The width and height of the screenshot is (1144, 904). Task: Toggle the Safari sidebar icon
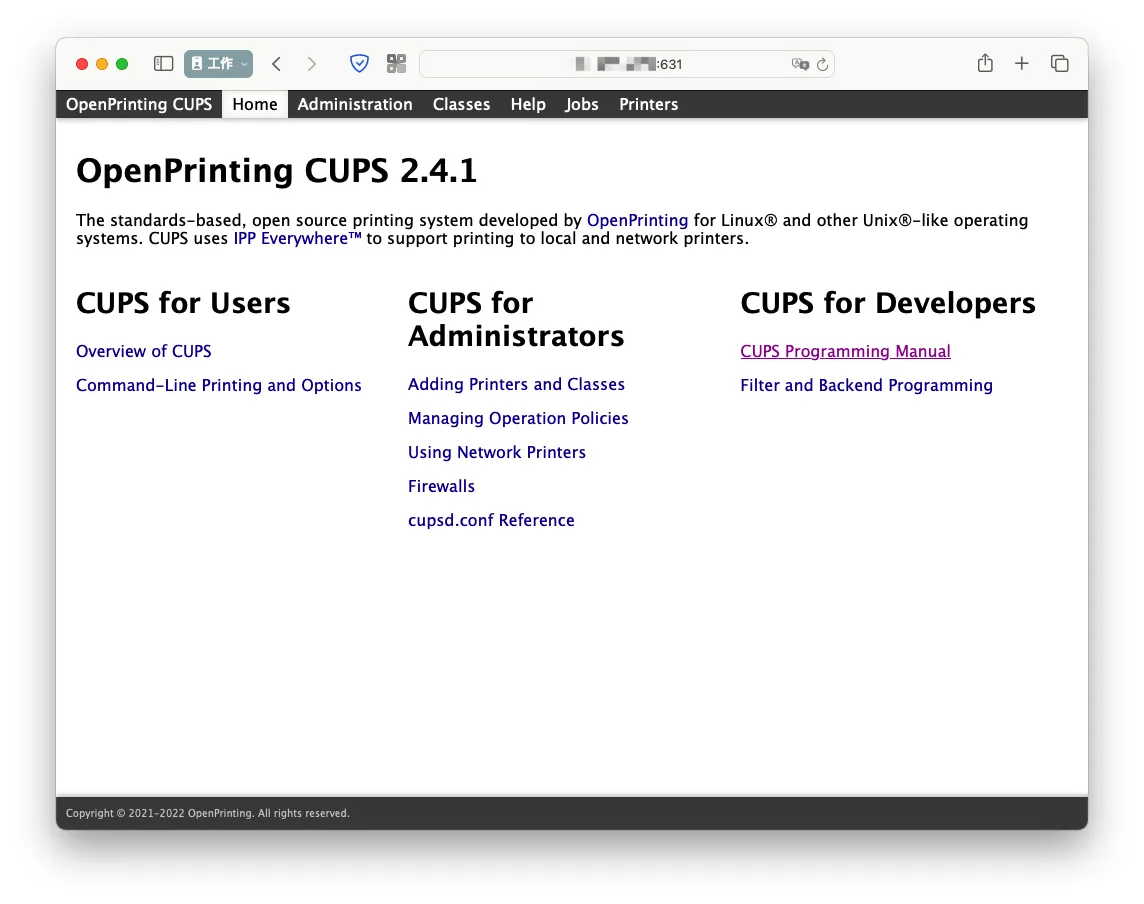163,64
